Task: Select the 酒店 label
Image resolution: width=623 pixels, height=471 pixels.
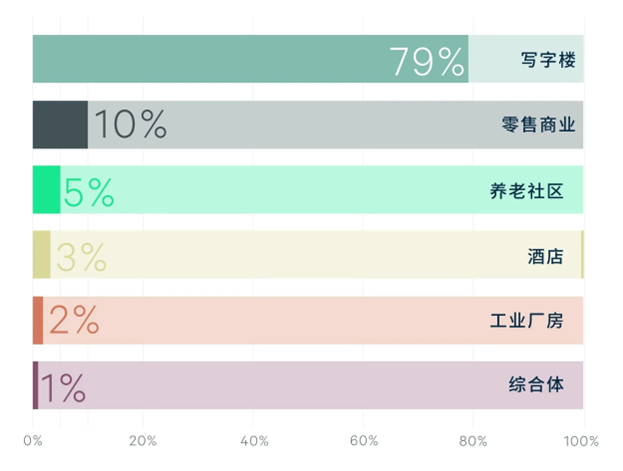Action: pyautogui.click(x=546, y=256)
